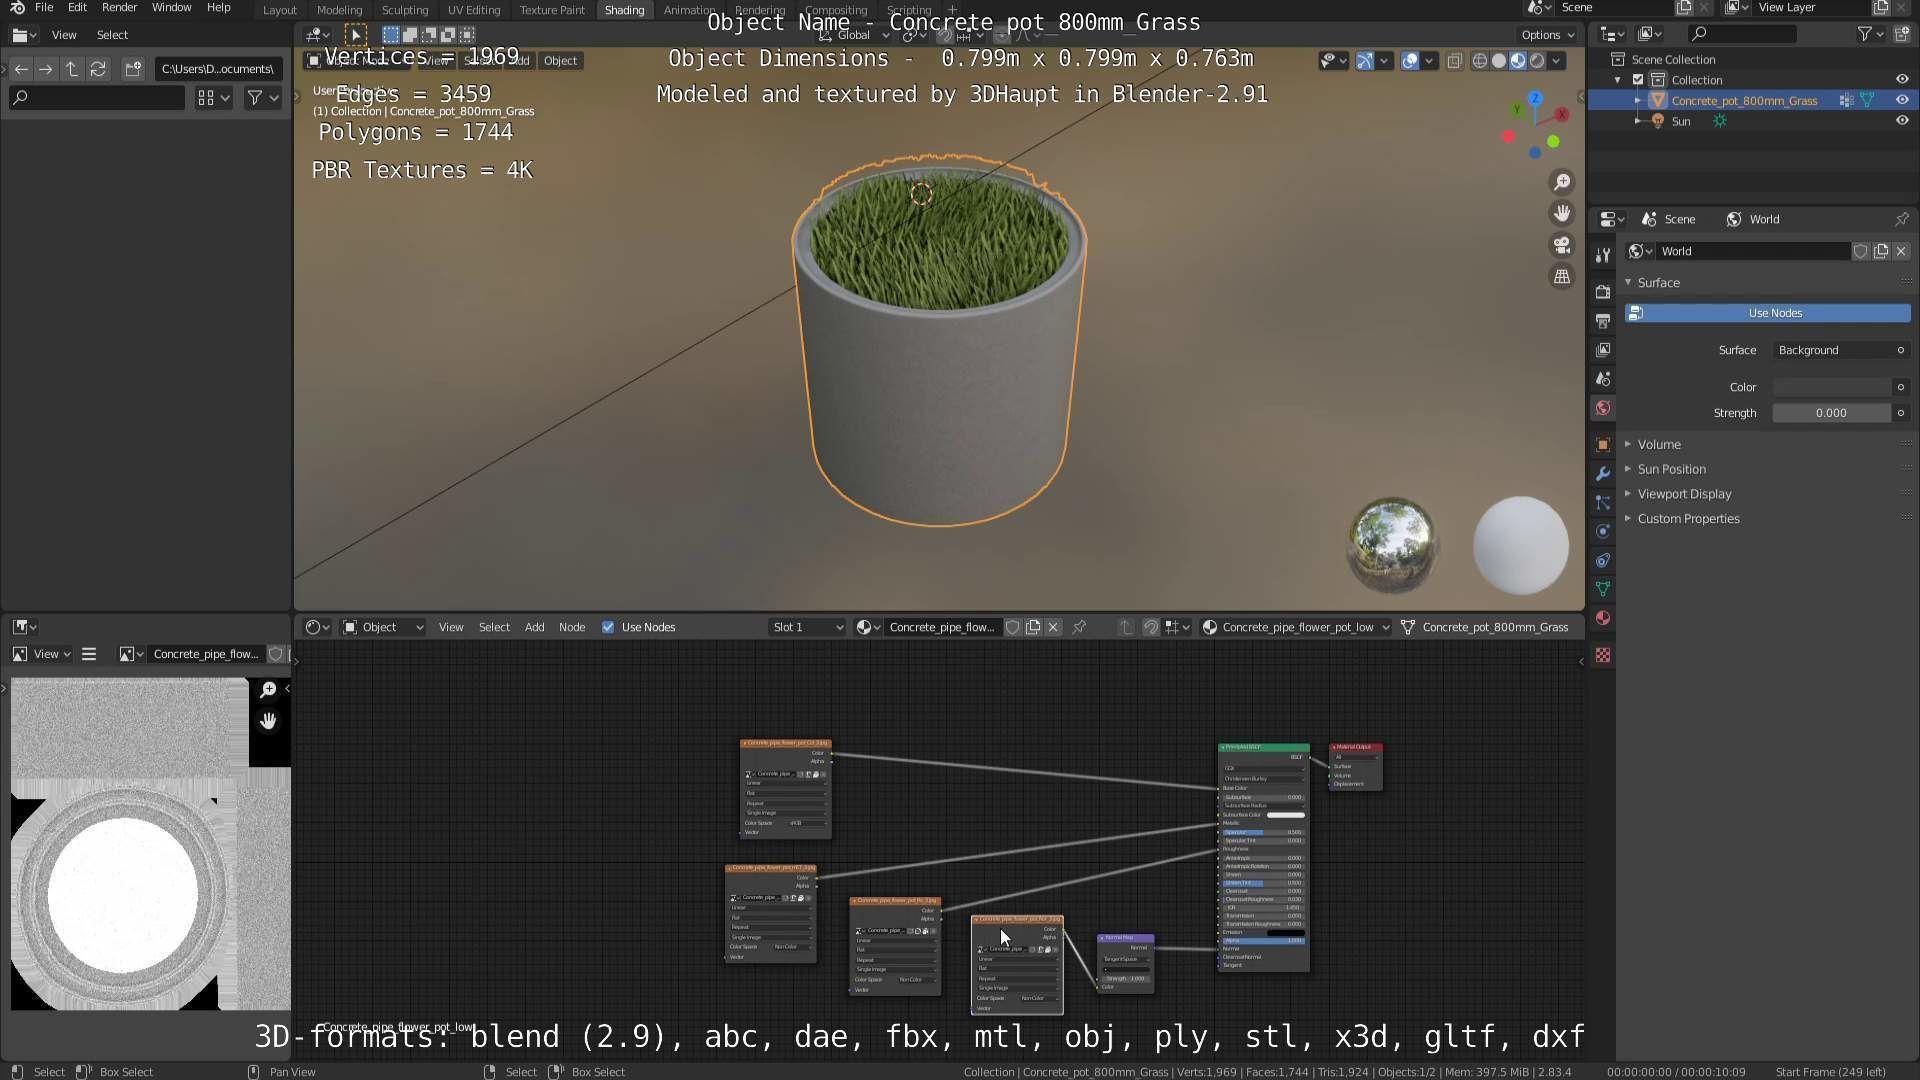Open the Object Data mesh properties tab
This screenshot has height=1080, width=1920.
pyautogui.click(x=1603, y=589)
